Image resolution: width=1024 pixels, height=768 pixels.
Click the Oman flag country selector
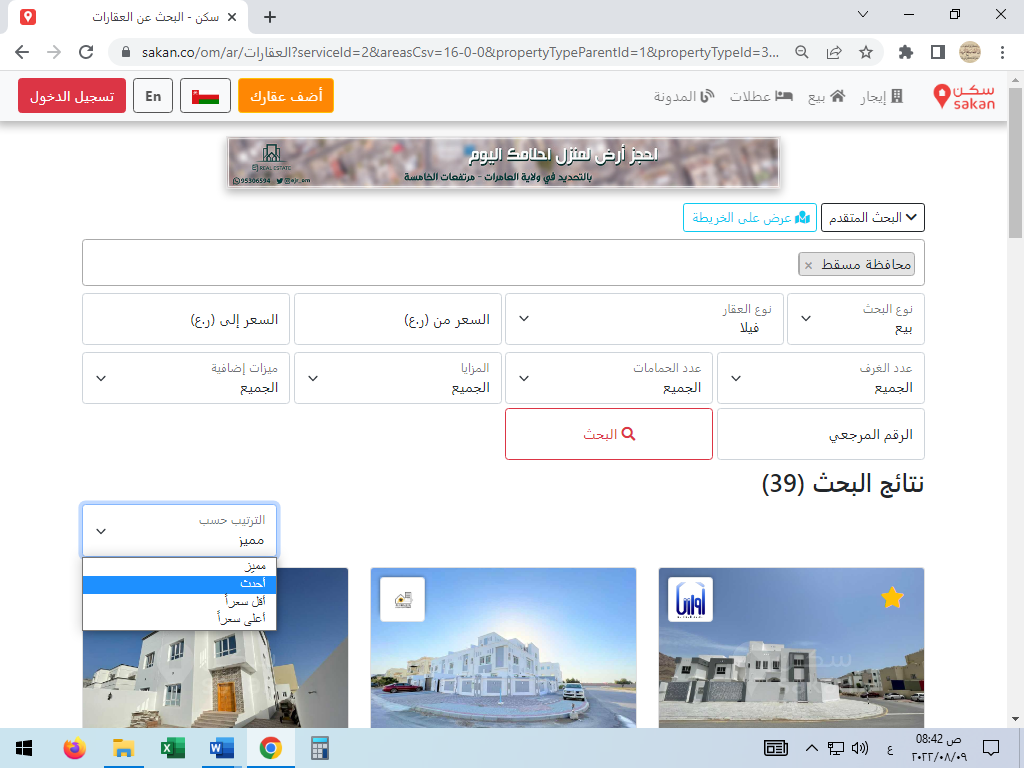[x=205, y=96]
